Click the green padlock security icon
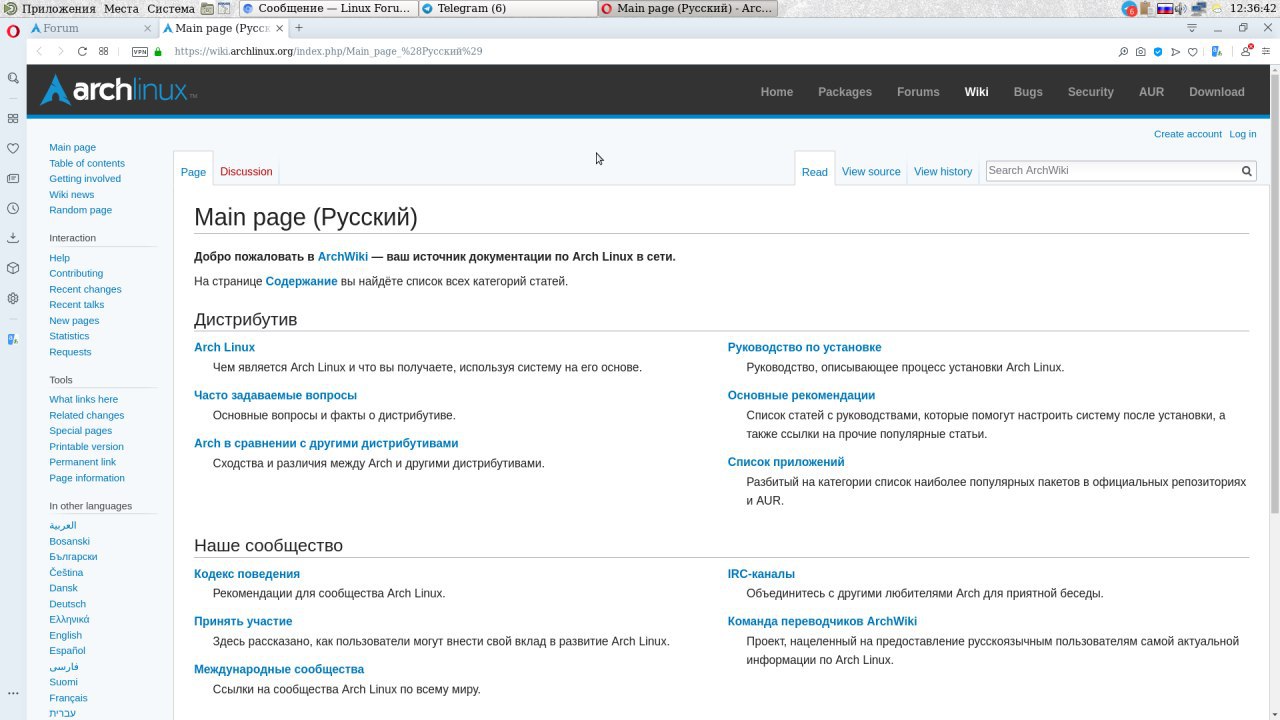This screenshot has width=1280, height=720. point(158,52)
